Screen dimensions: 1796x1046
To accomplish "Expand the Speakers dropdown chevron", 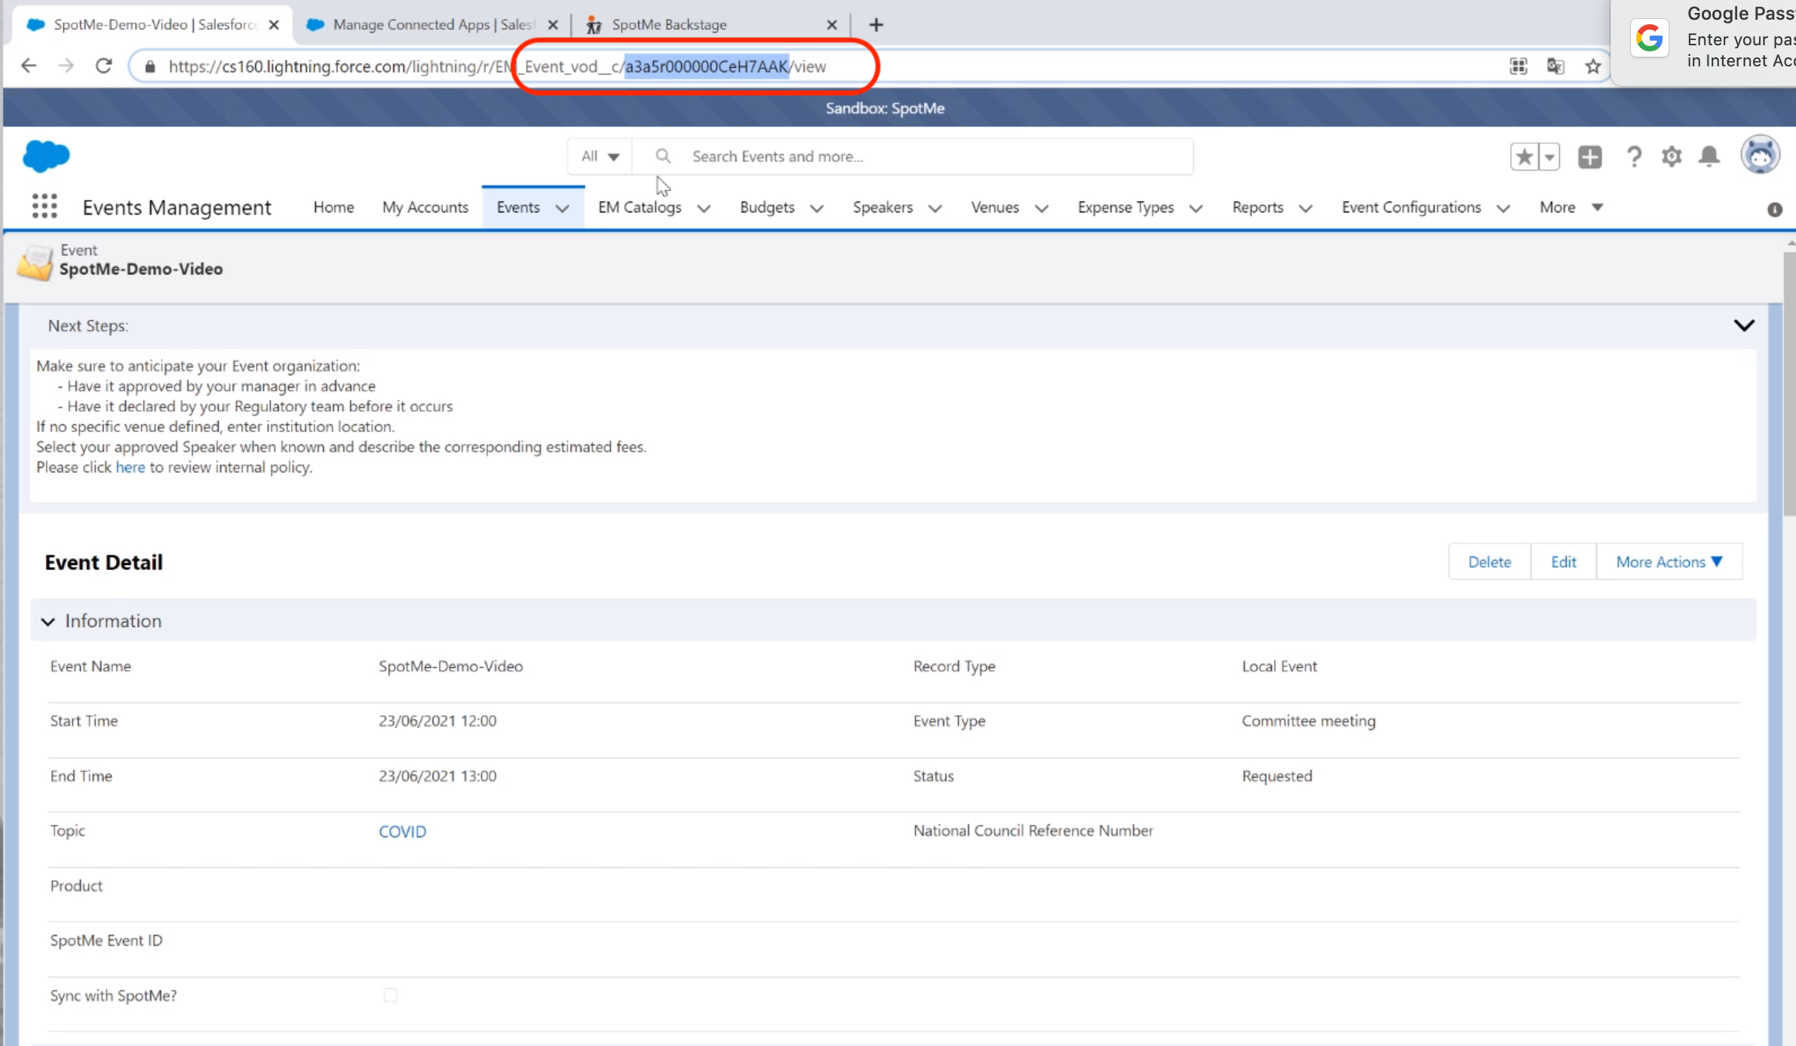I will pyautogui.click(x=934, y=208).
